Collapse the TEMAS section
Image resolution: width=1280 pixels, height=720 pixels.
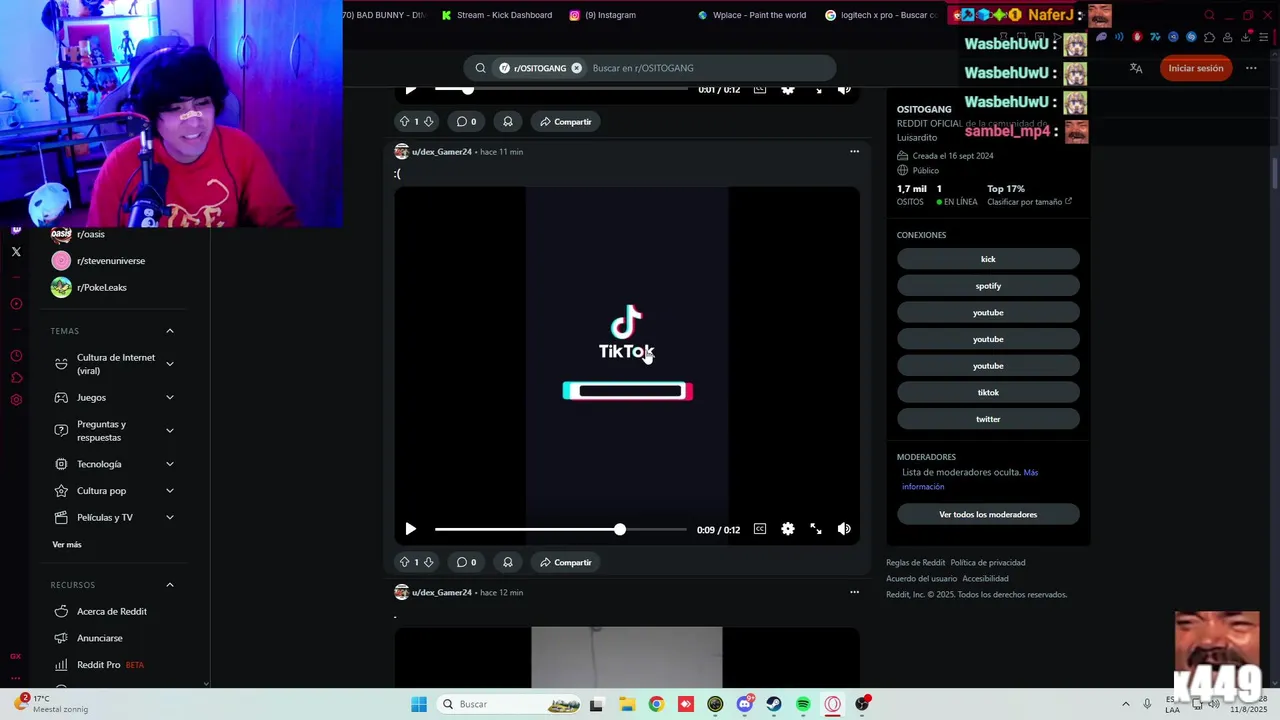tap(170, 331)
